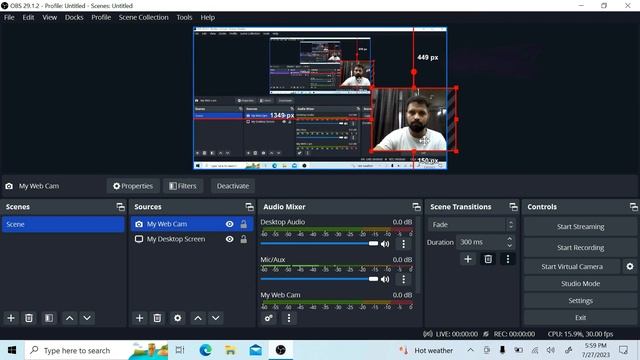This screenshot has height=360, width=640.
Task: Lock the My Web Cam source
Action: [x=244, y=224]
